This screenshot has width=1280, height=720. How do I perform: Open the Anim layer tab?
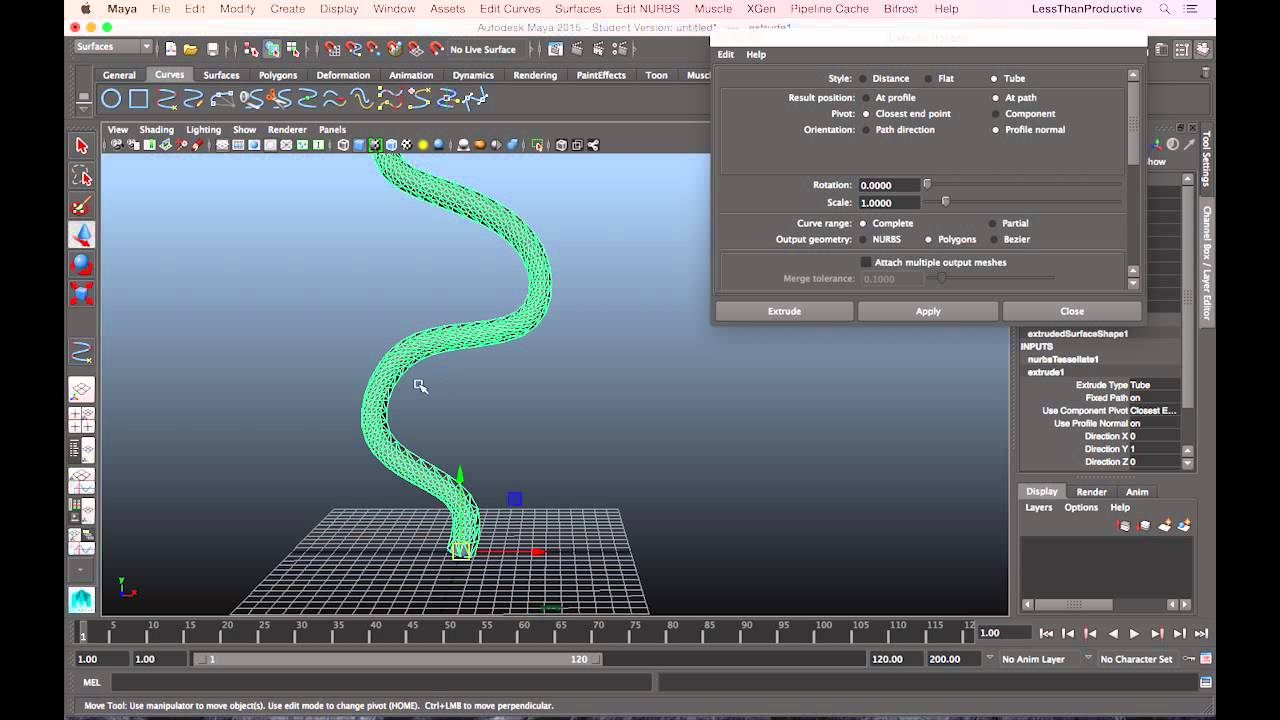[x=1137, y=492]
